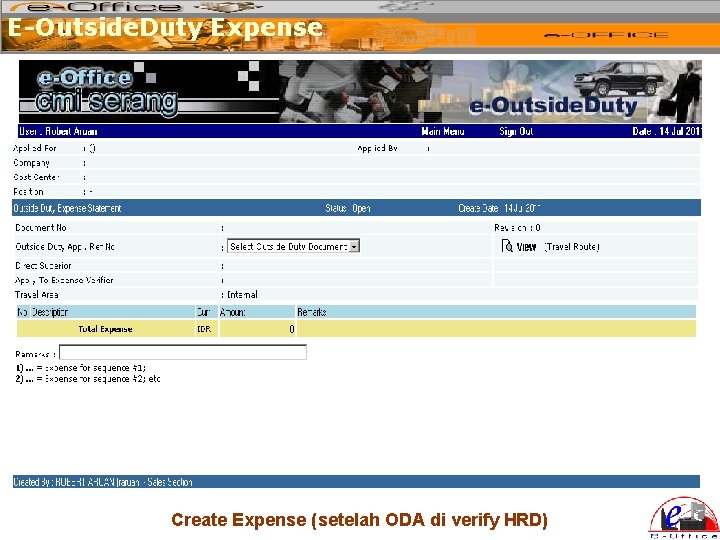Image resolution: width=720 pixels, height=540 pixels.
Task: Click the 'Outside Duty Expense Statement' heading
Action: point(67,208)
